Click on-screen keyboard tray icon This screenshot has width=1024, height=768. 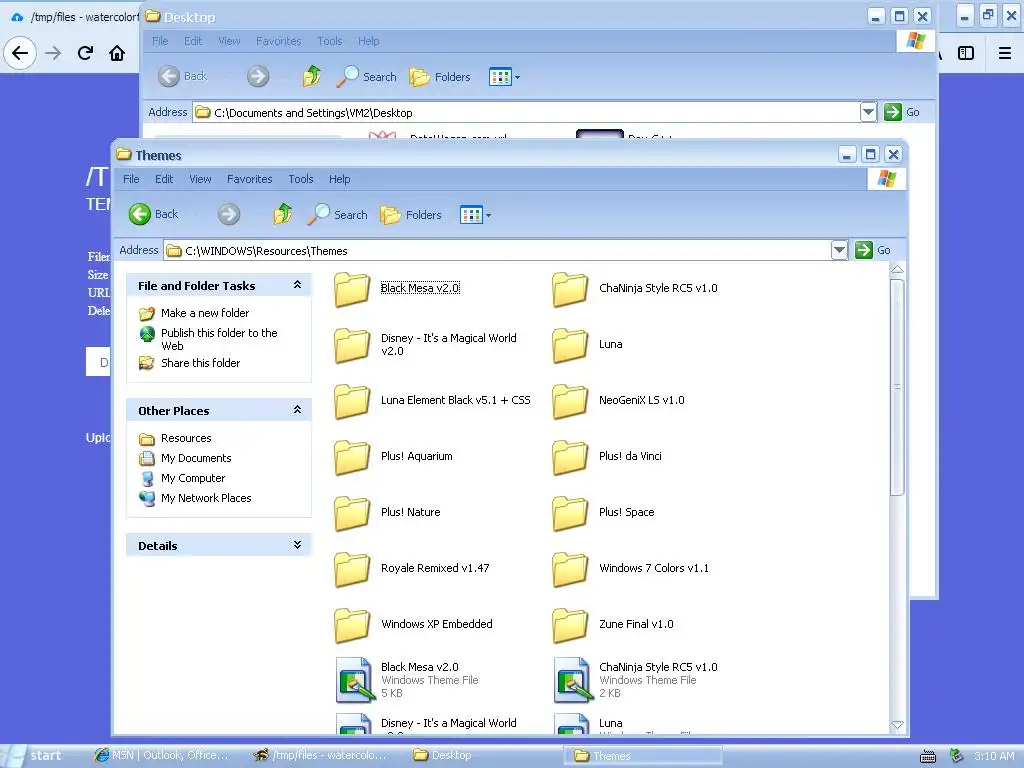pyautogui.click(x=927, y=757)
